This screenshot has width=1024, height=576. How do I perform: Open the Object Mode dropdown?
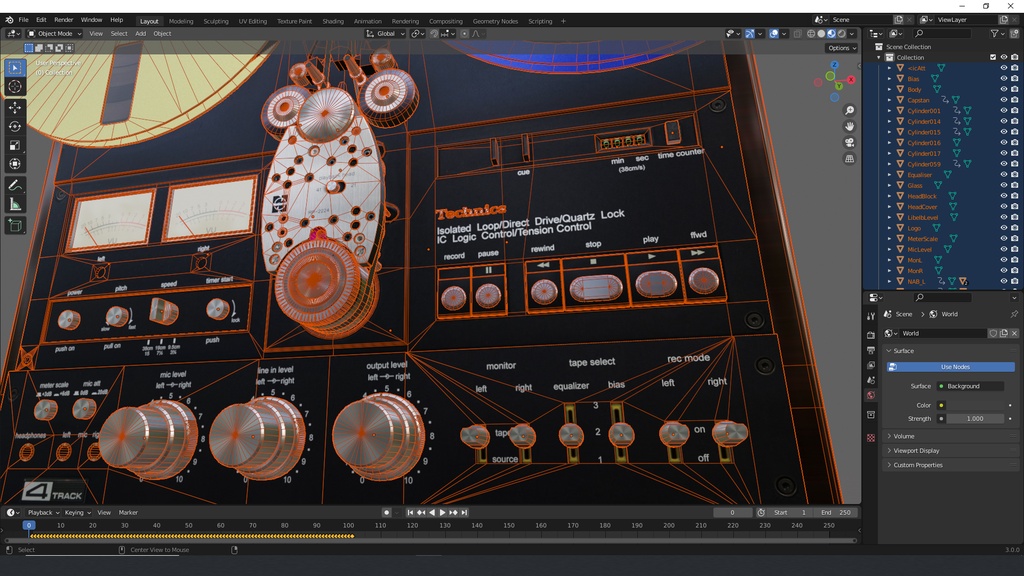click(x=55, y=33)
